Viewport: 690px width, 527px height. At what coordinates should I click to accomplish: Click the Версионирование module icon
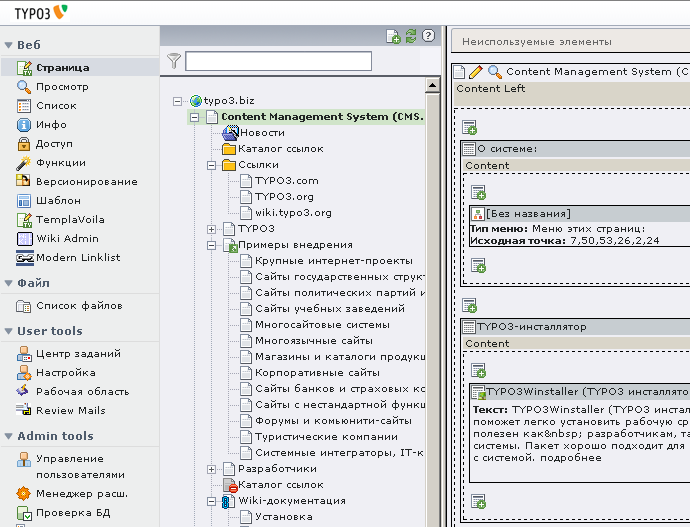point(23,181)
